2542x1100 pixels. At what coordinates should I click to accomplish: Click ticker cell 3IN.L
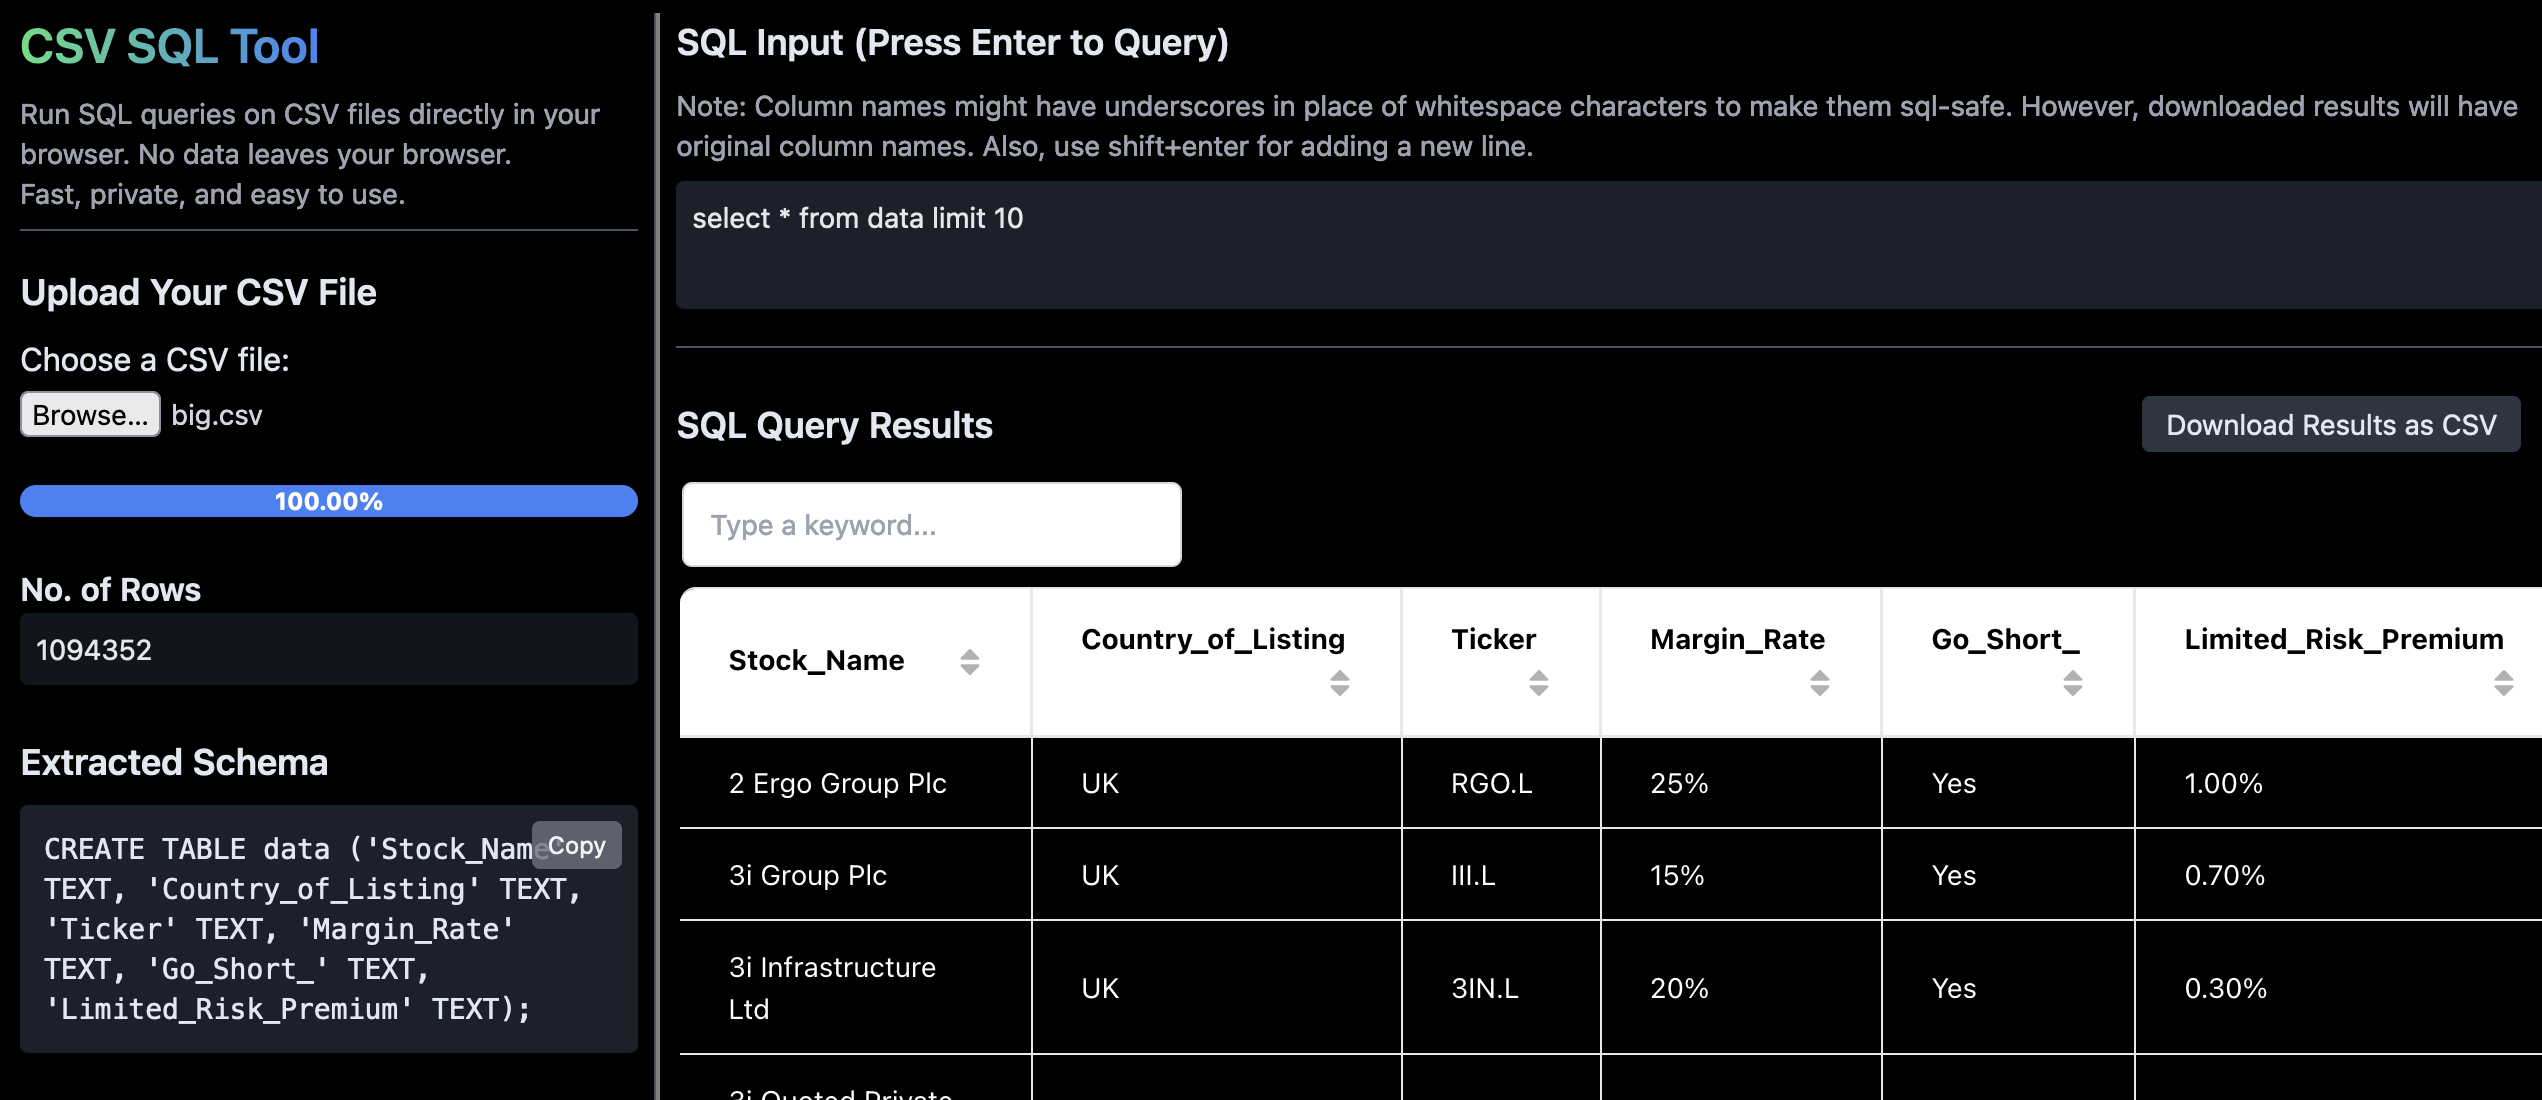click(1484, 988)
